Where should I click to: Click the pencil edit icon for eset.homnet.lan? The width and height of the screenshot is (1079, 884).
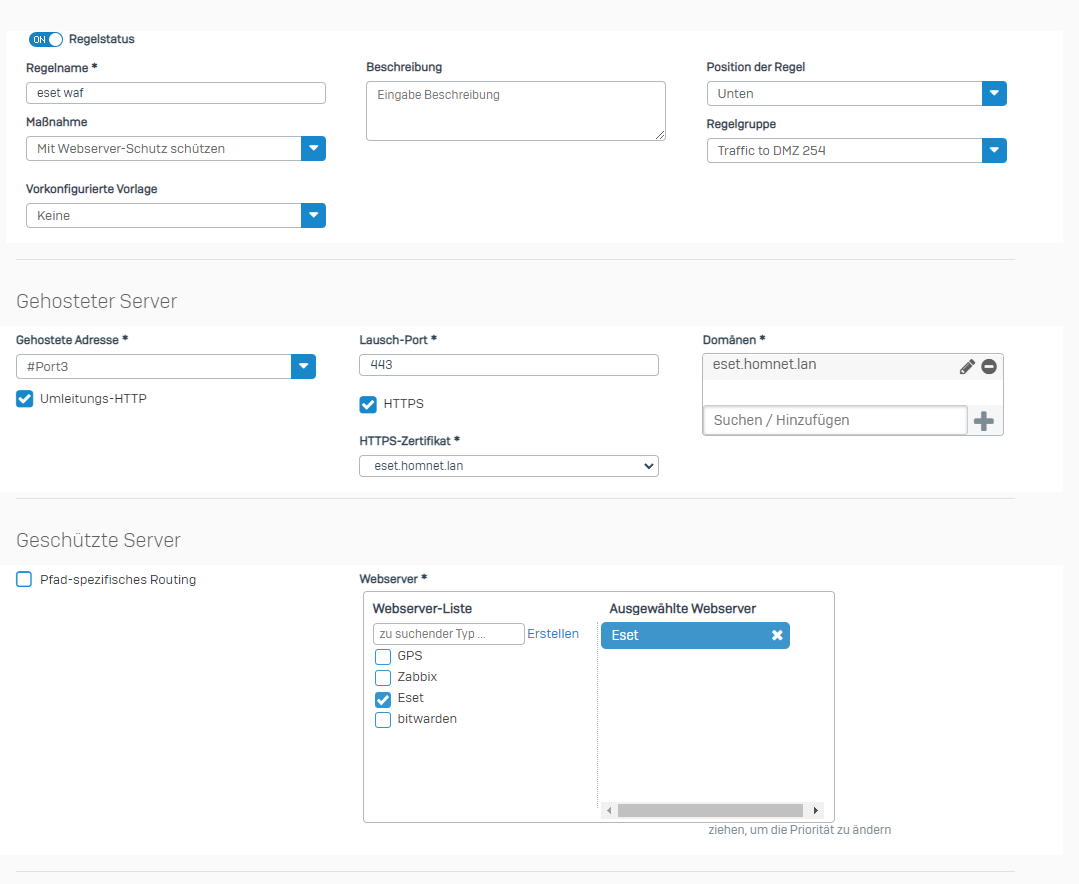pyautogui.click(x=966, y=367)
